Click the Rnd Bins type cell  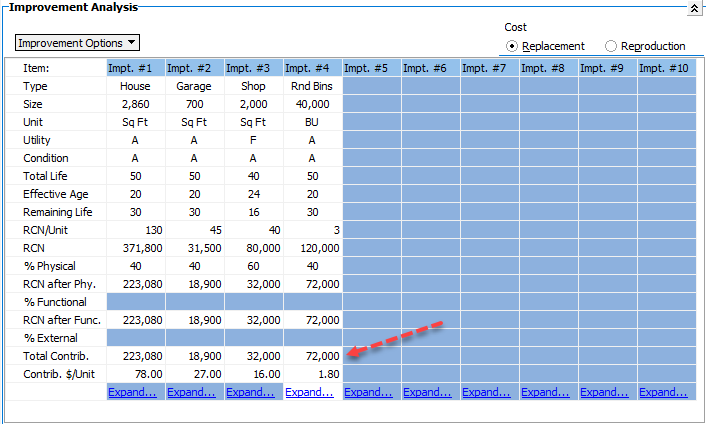pos(313,86)
